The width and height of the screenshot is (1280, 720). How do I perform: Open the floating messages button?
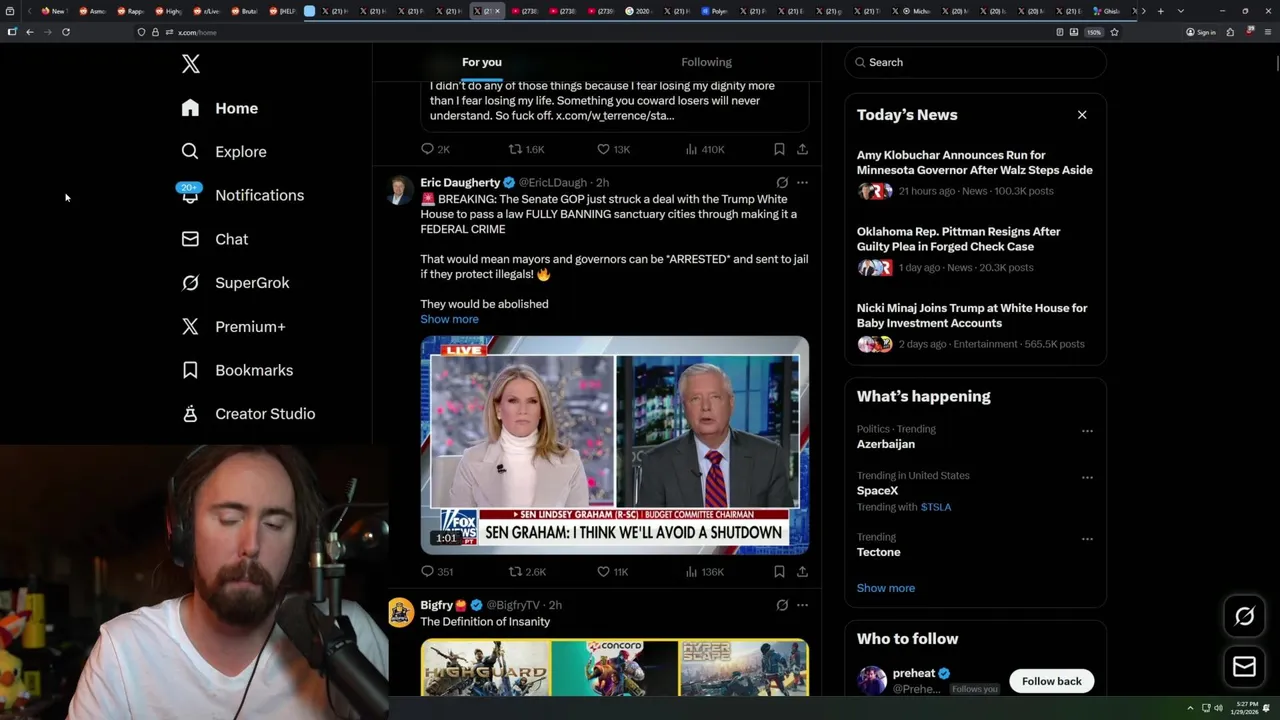coord(1244,666)
